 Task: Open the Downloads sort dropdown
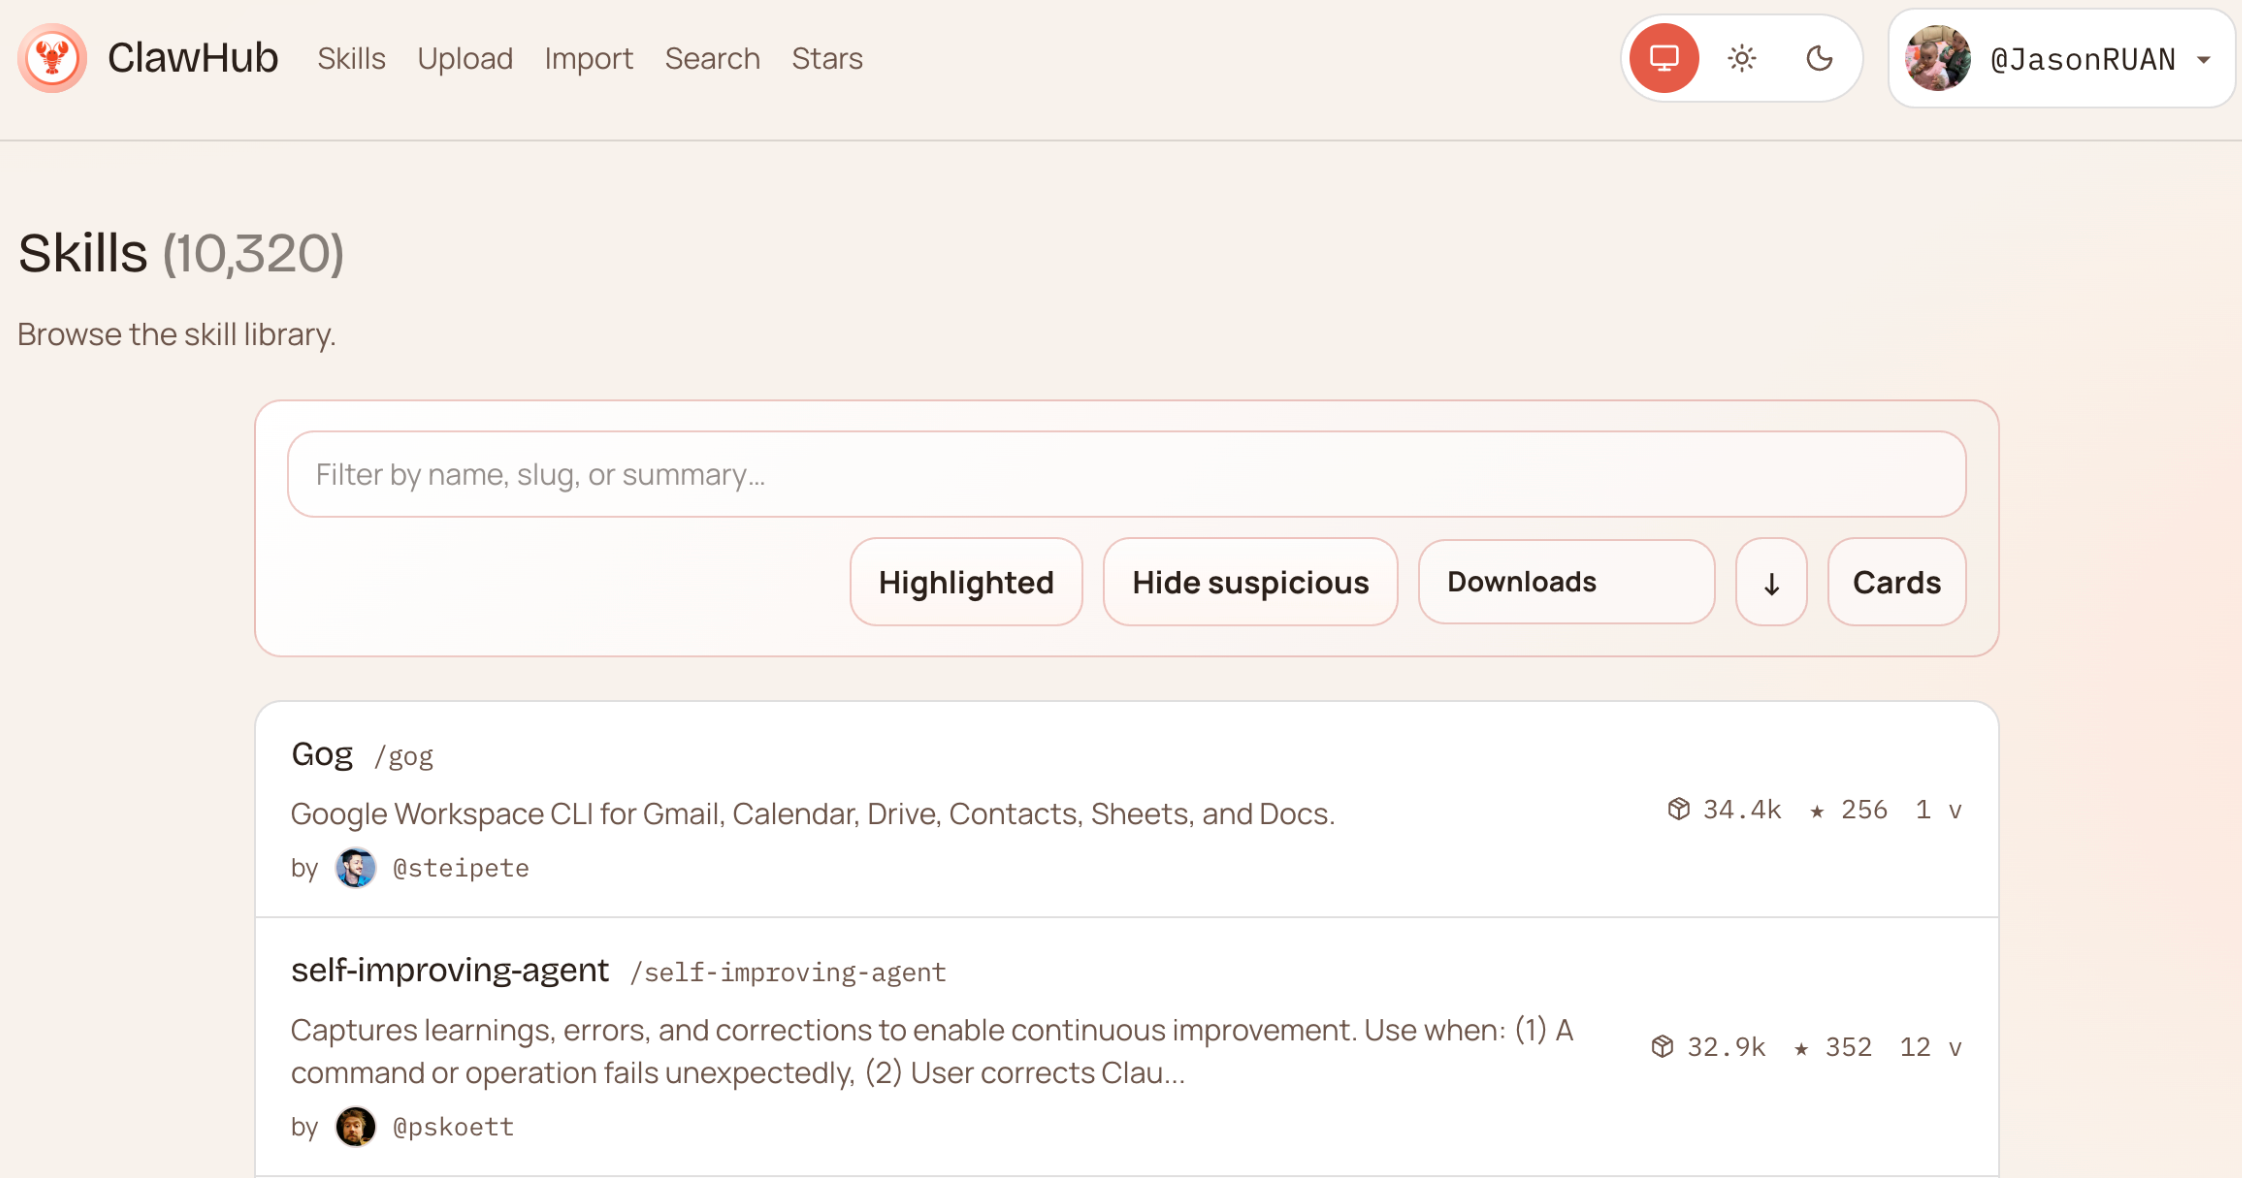[x=1566, y=581]
